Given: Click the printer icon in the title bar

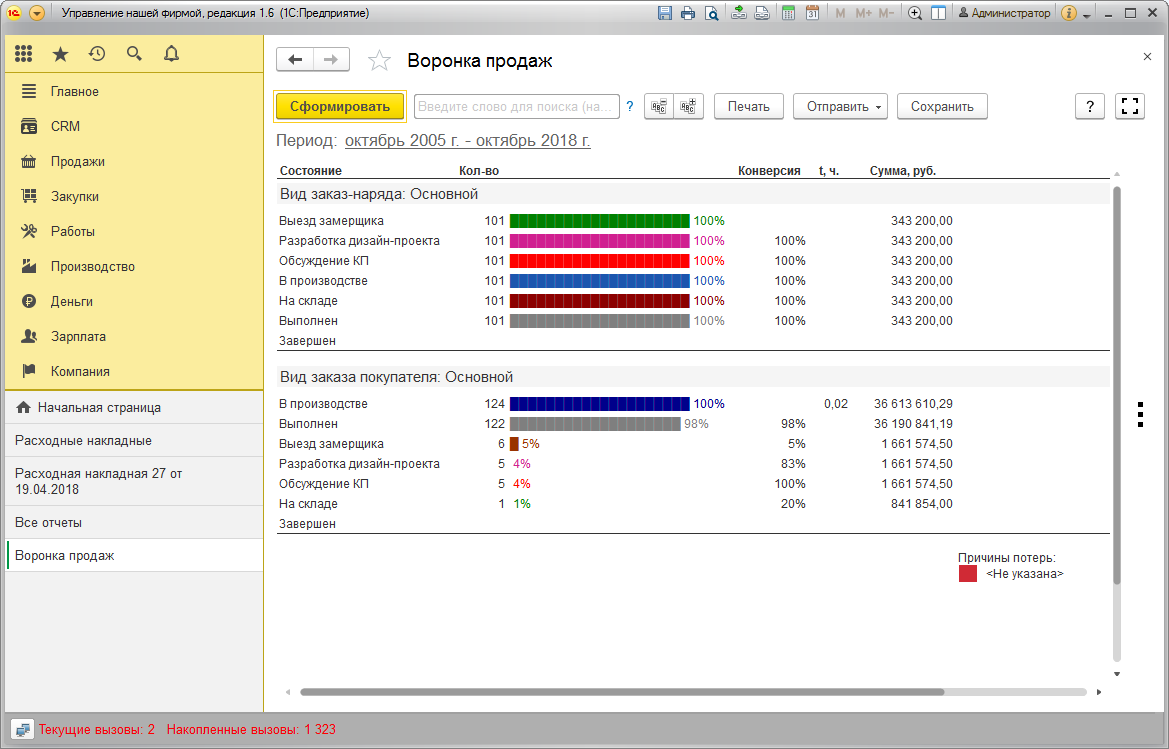Looking at the screenshot, I should (688, 13).
